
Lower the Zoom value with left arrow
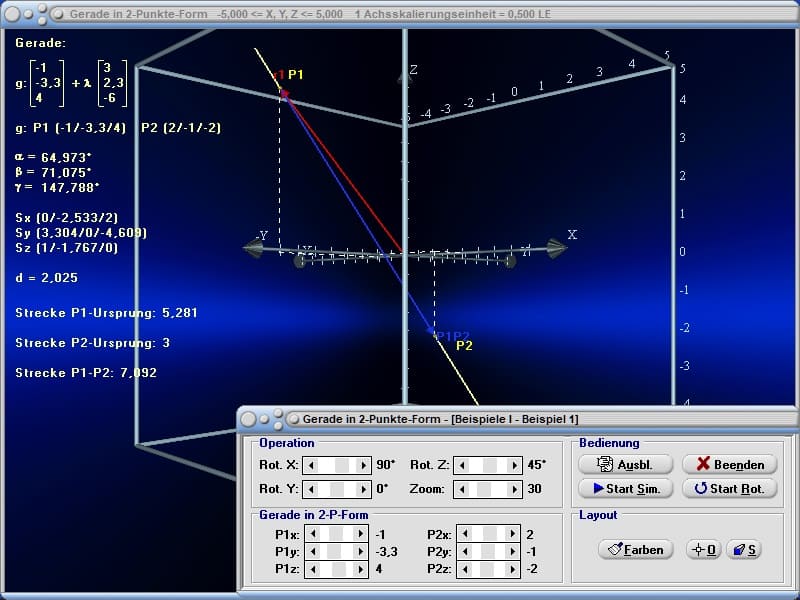click(462, 489)
